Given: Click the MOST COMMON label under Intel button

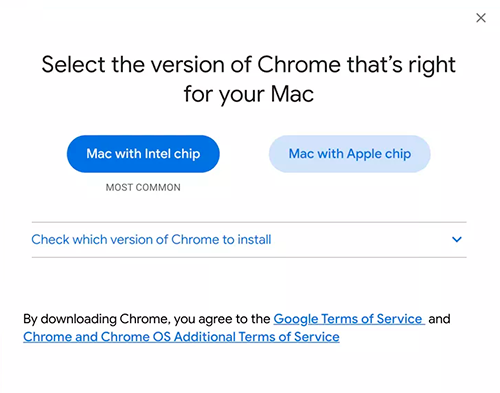Looking at the screenshot, I should 143,188.
